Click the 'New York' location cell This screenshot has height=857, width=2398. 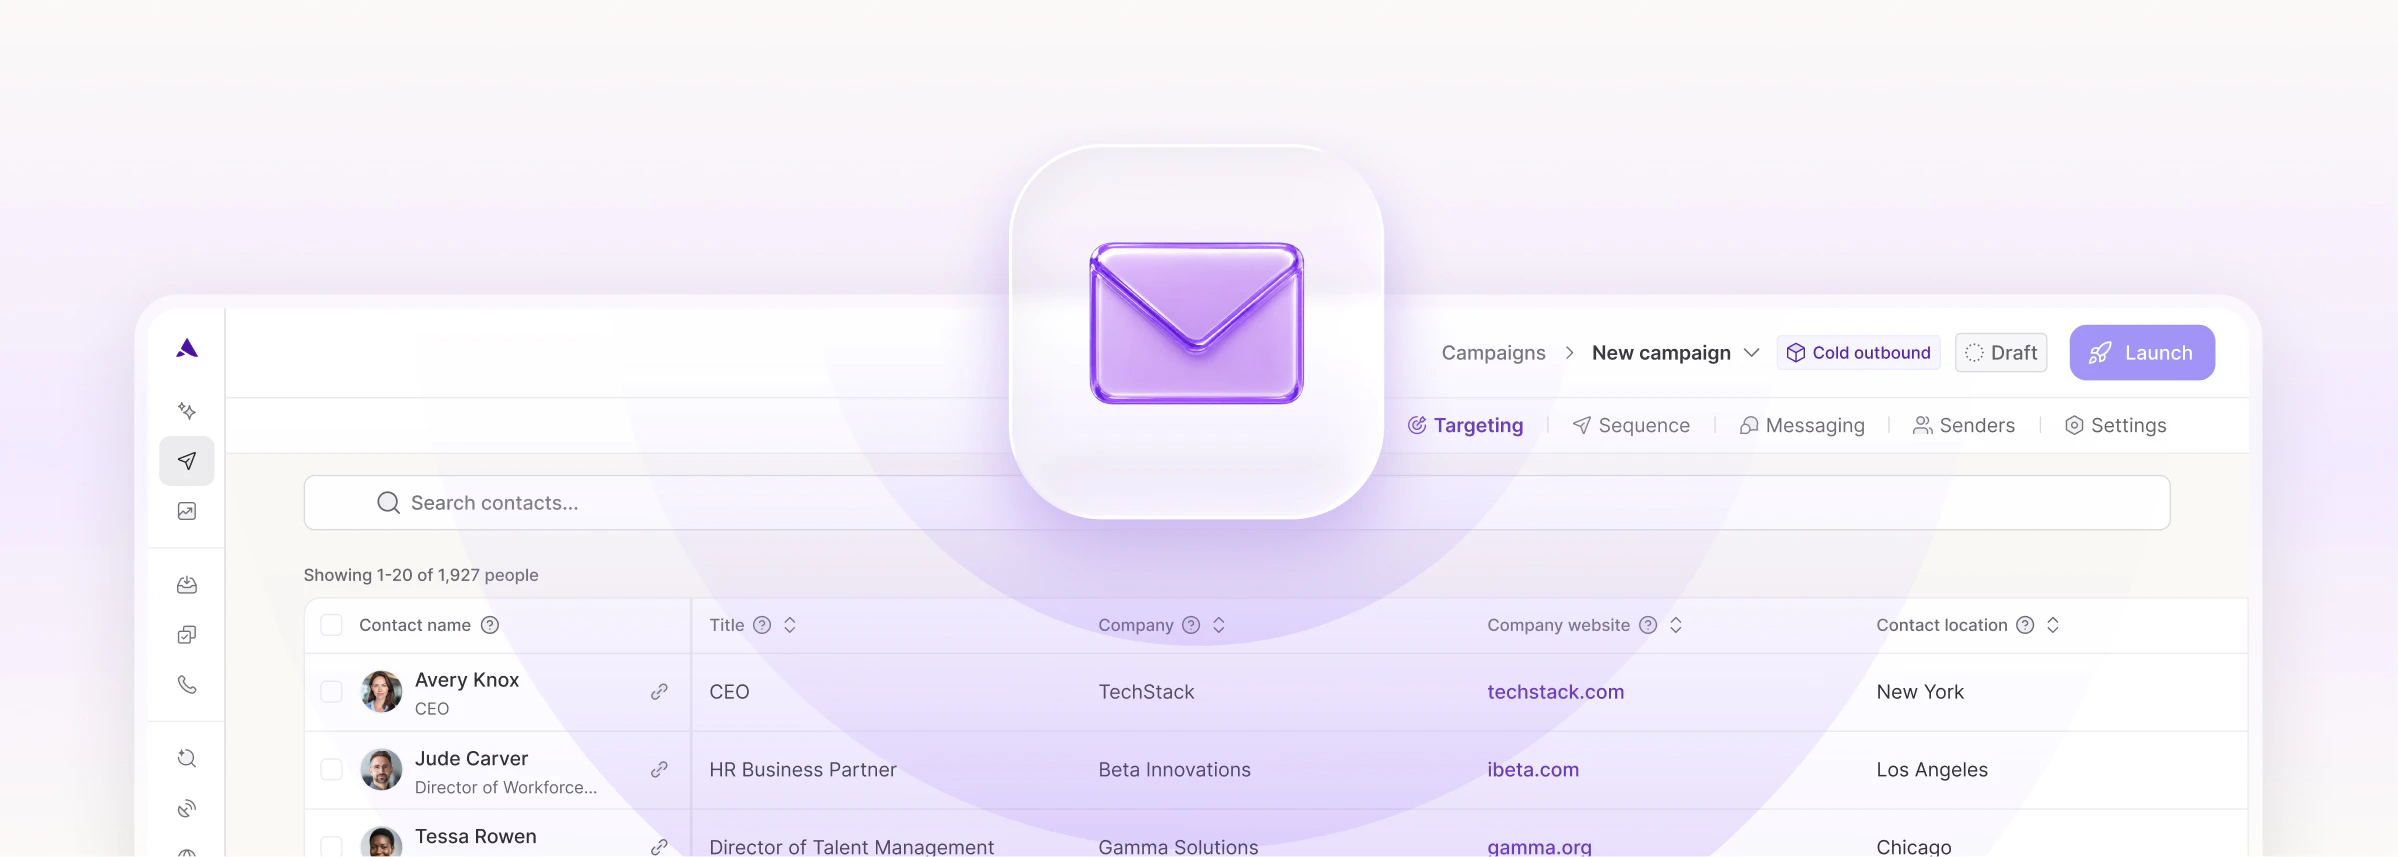1920,692
